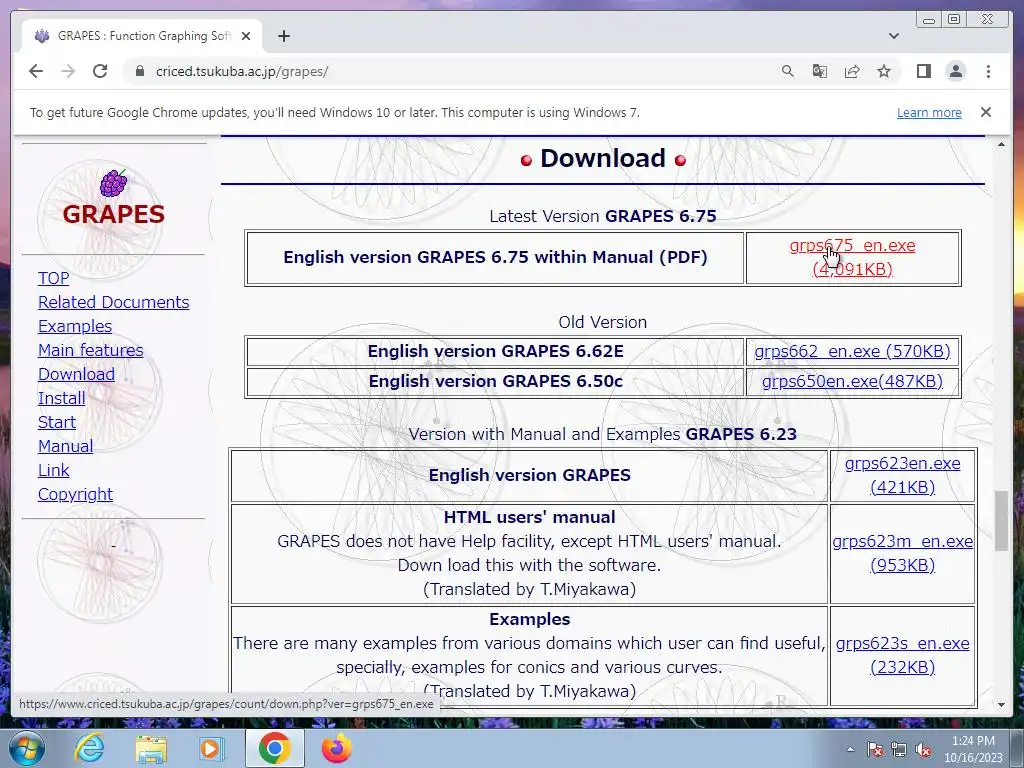Open Windows Media Player from taskbar
The width and height of the screenshot is (1024, 768).
[212, 748]
